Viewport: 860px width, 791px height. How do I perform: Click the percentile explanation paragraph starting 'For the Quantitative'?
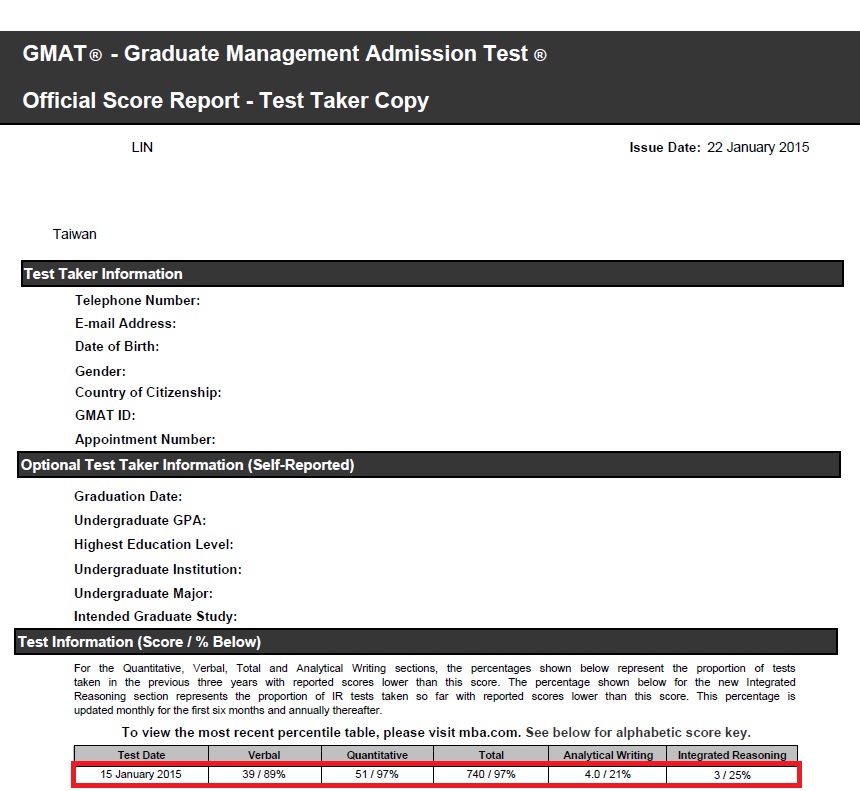click(x=434, y=690)
